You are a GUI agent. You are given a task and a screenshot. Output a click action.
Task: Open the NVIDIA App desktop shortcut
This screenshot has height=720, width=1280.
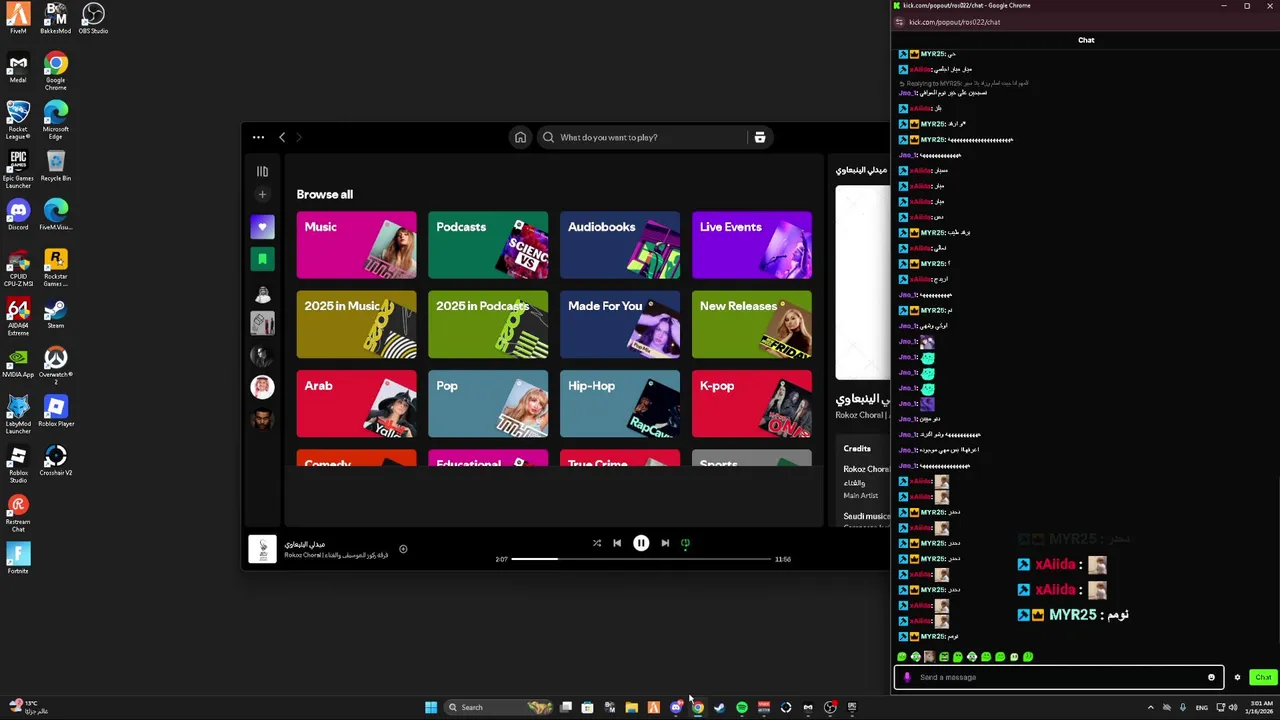[x=18, y=362]
